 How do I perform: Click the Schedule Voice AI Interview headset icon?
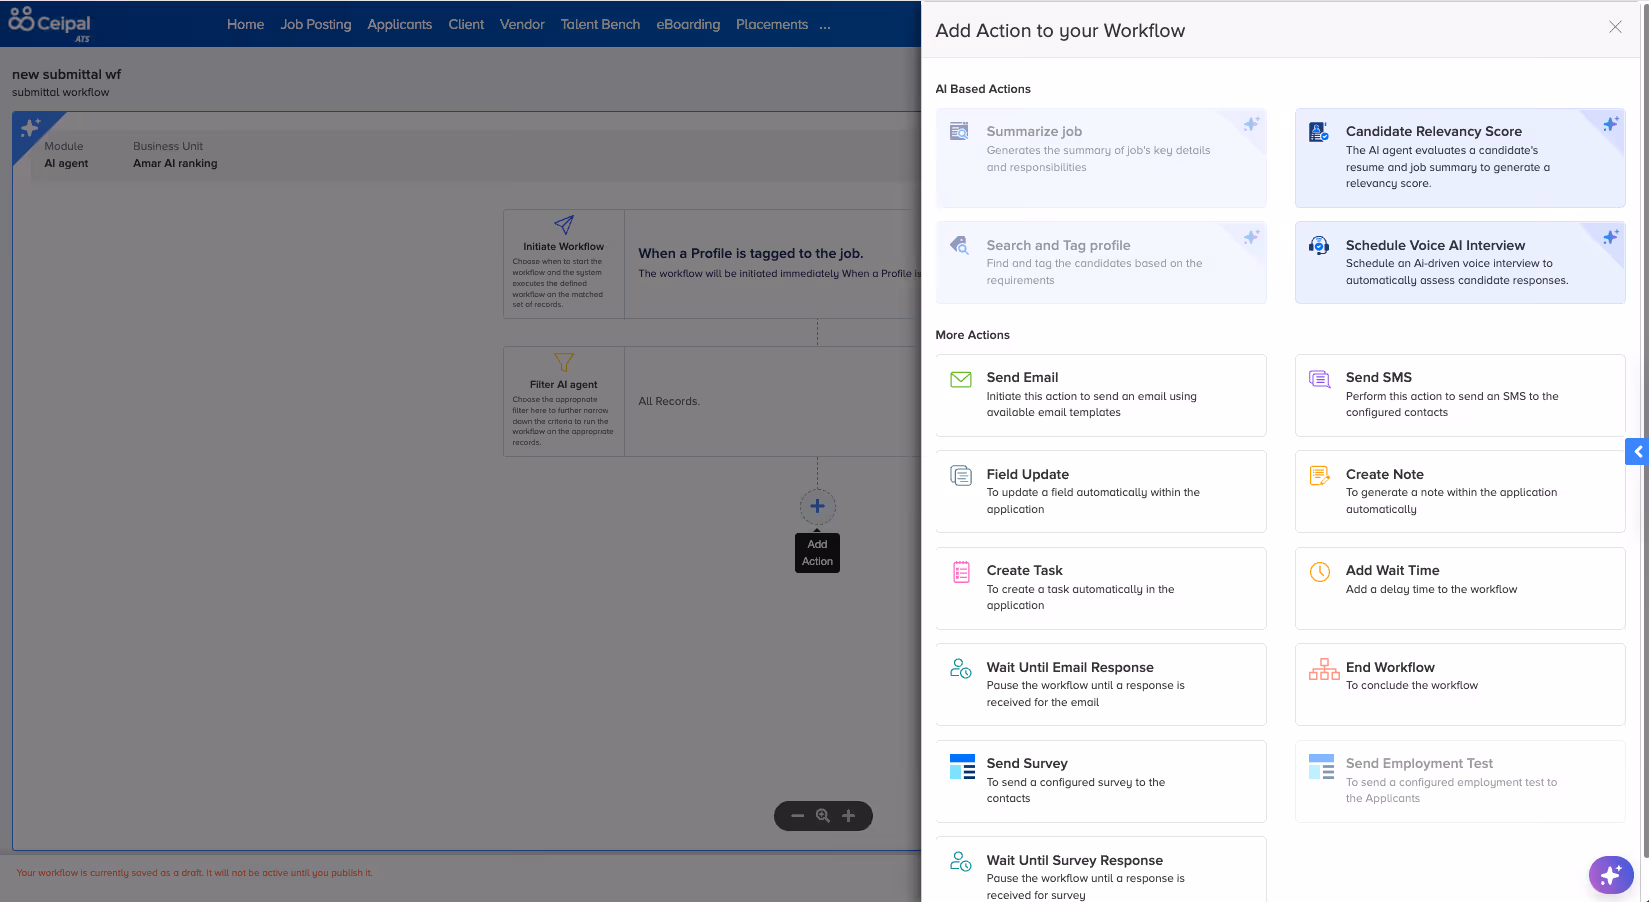click(1319, 245)
